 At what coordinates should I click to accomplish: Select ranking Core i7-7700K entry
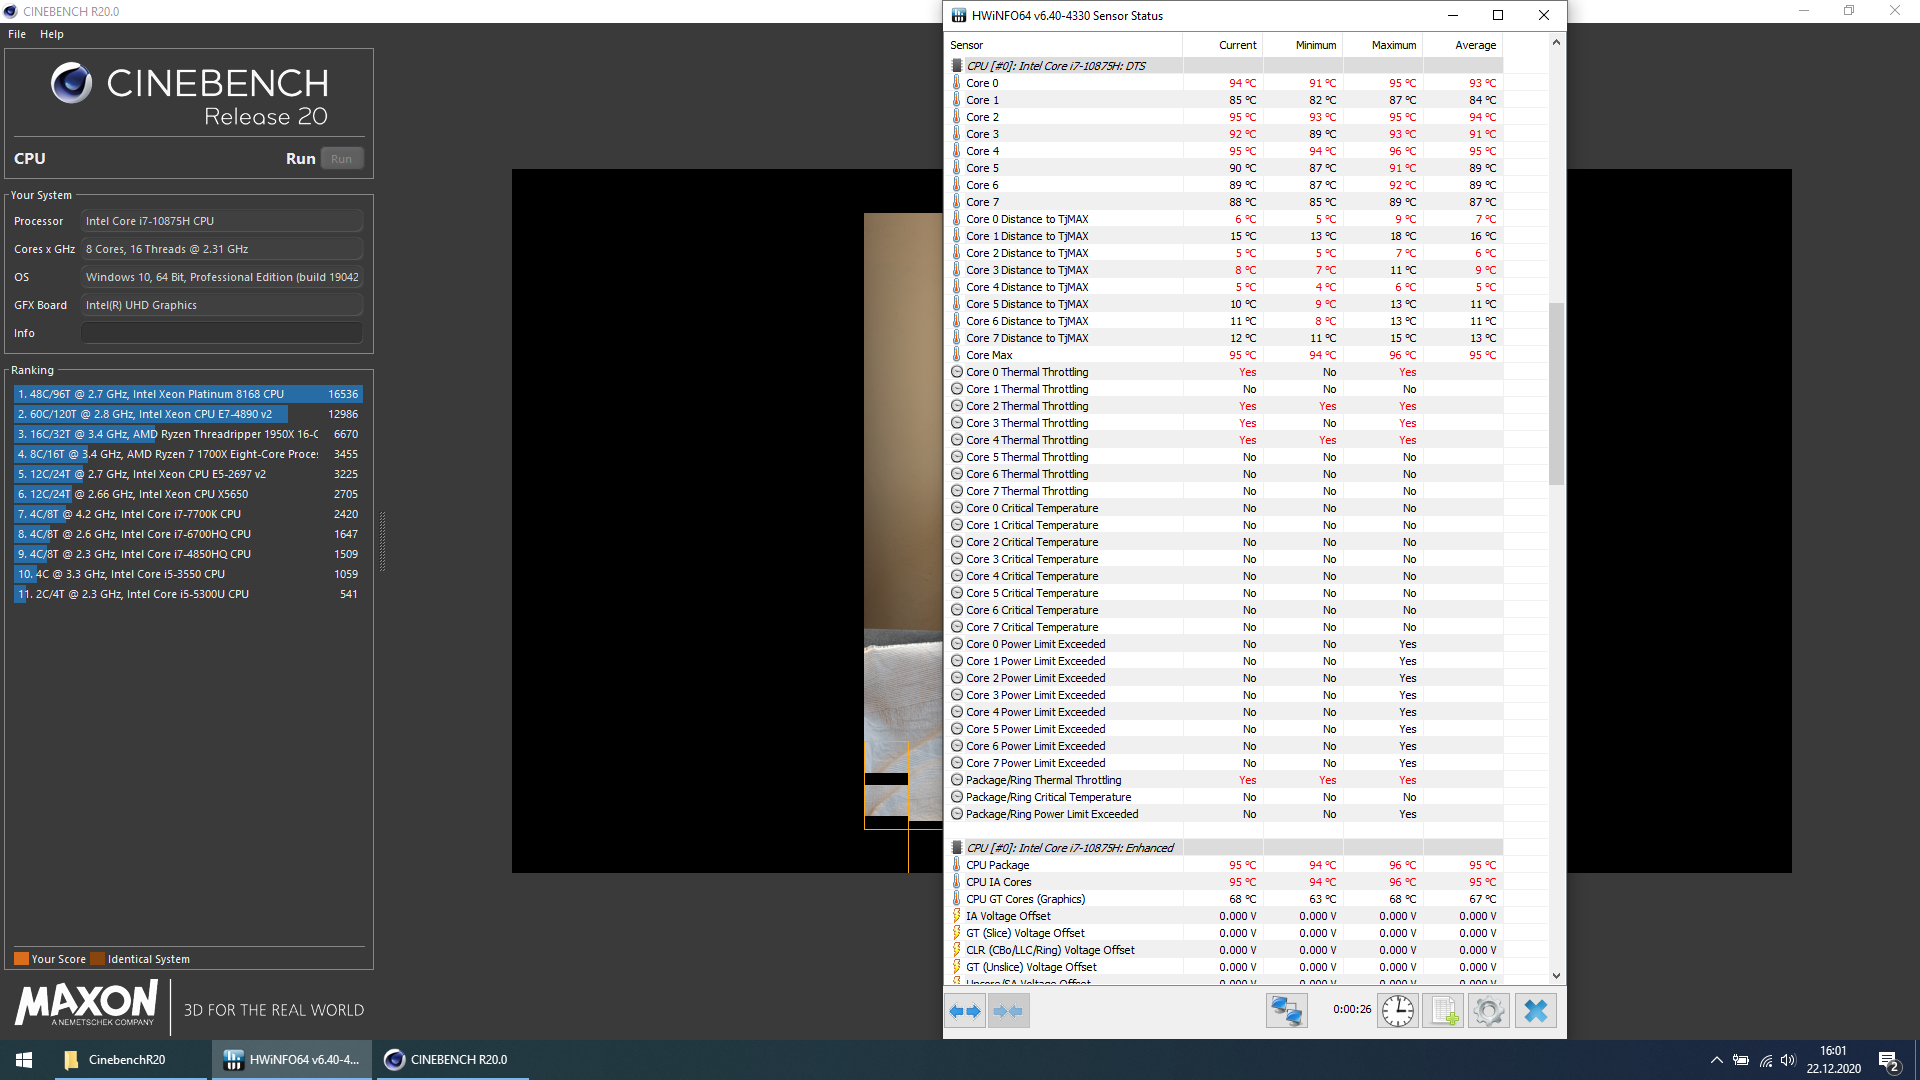(x=188, y=514)
